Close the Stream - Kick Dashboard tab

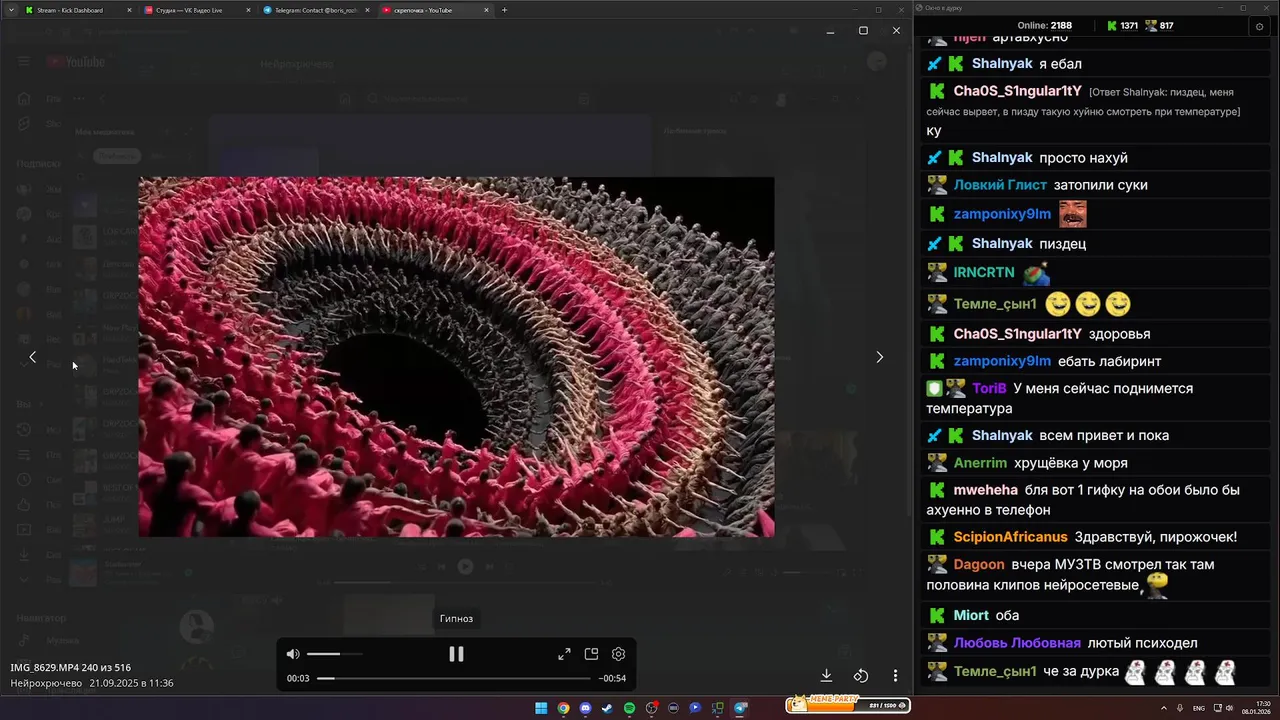tap(129, 10)
